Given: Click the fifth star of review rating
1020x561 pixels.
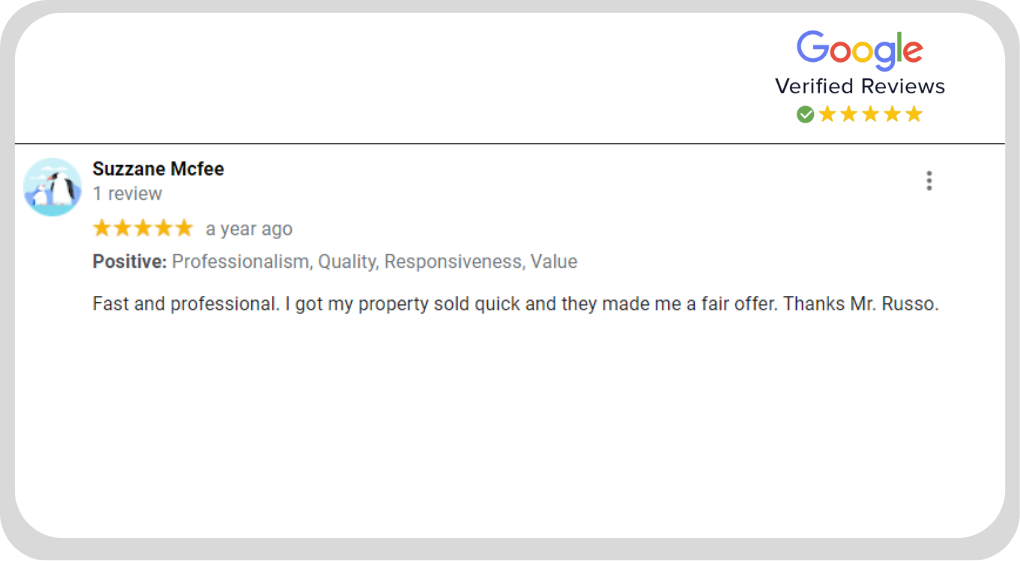Looking at the screenshot, I should pyautogui.click(x=184, y=228).
